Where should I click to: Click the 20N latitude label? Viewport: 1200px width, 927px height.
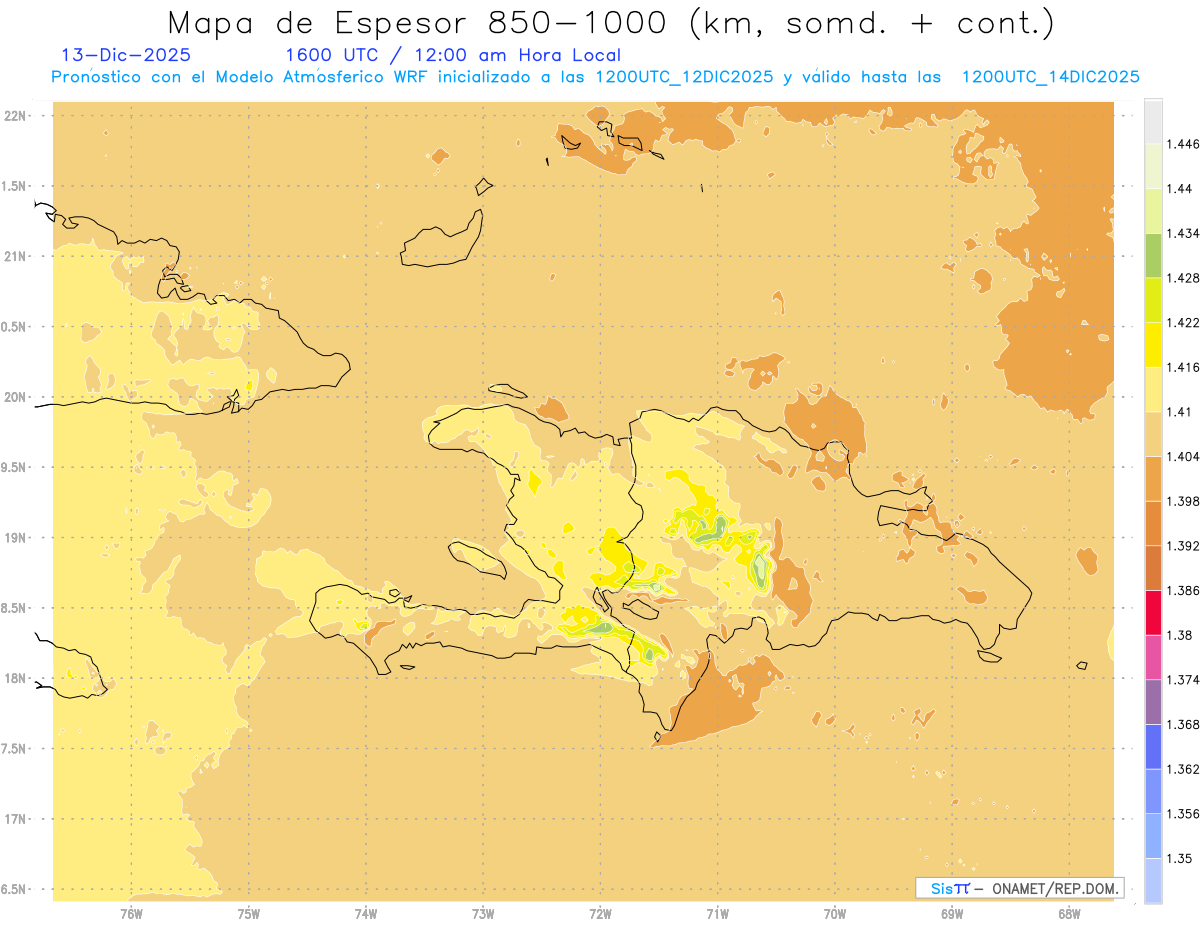[x=16, y=397]
